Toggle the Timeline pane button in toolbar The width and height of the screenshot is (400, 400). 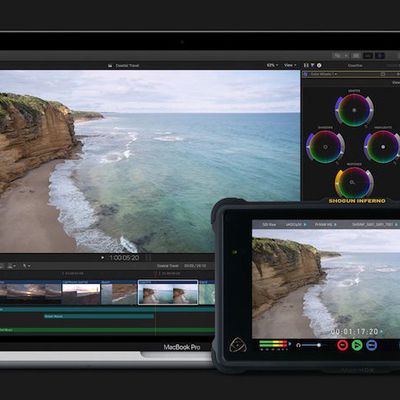368,56
